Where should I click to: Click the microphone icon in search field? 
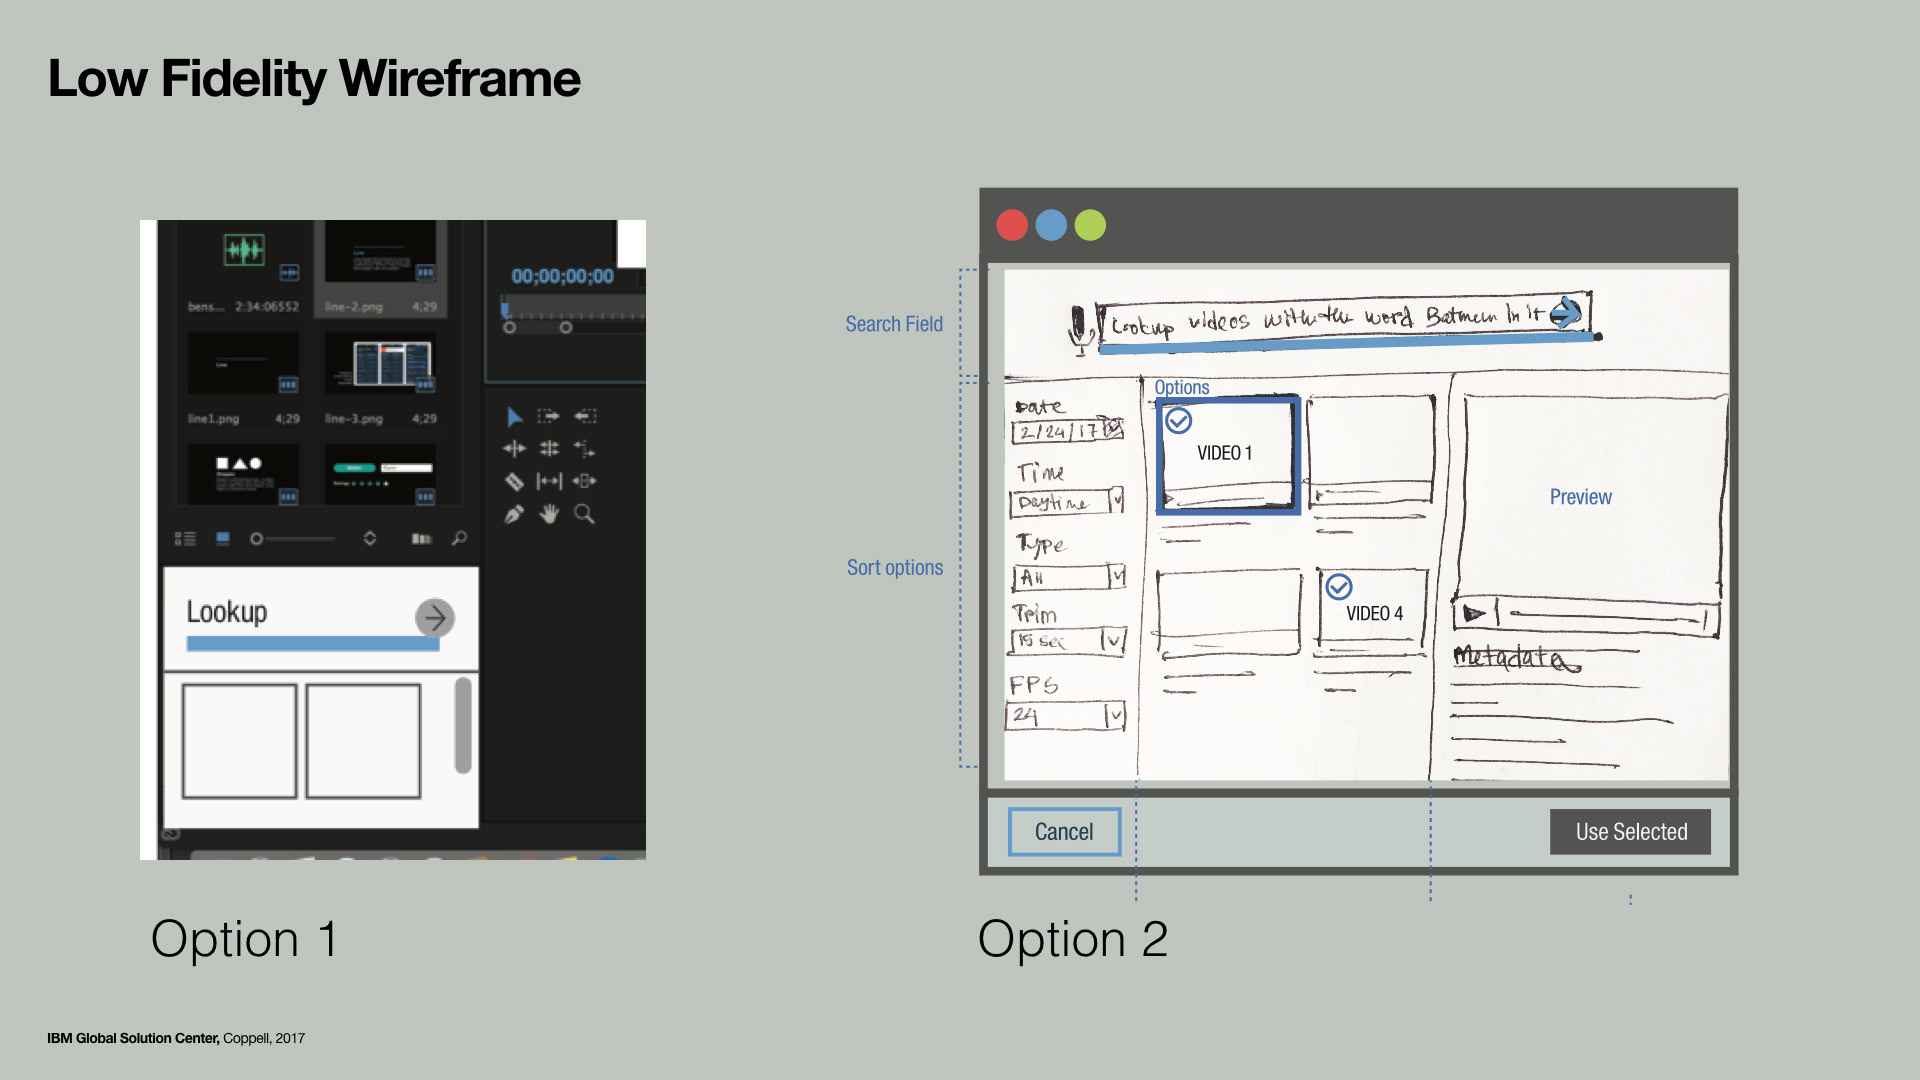coord(1078,327)
